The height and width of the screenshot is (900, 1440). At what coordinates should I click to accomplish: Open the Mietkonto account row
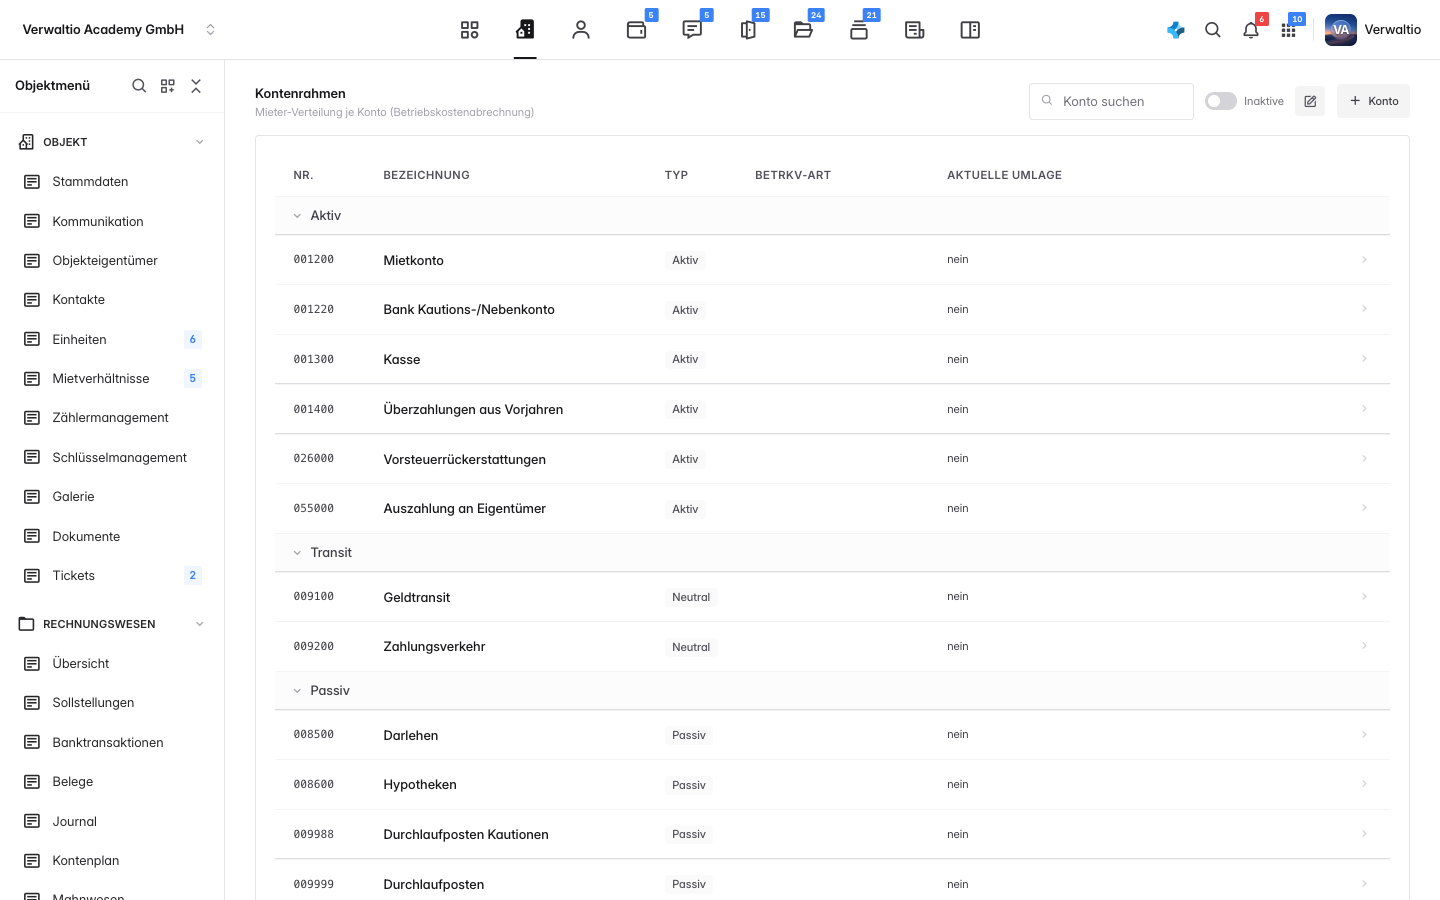(x=832, y=260)
